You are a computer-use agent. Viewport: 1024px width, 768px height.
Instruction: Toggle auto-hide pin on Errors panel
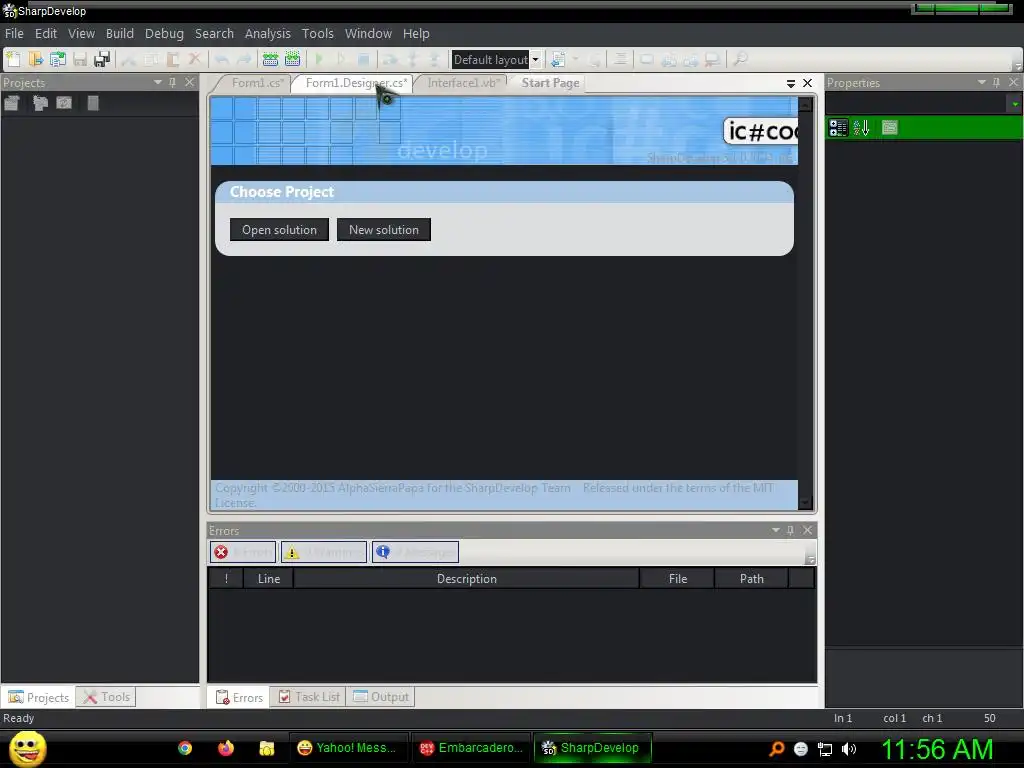[790, 530]
